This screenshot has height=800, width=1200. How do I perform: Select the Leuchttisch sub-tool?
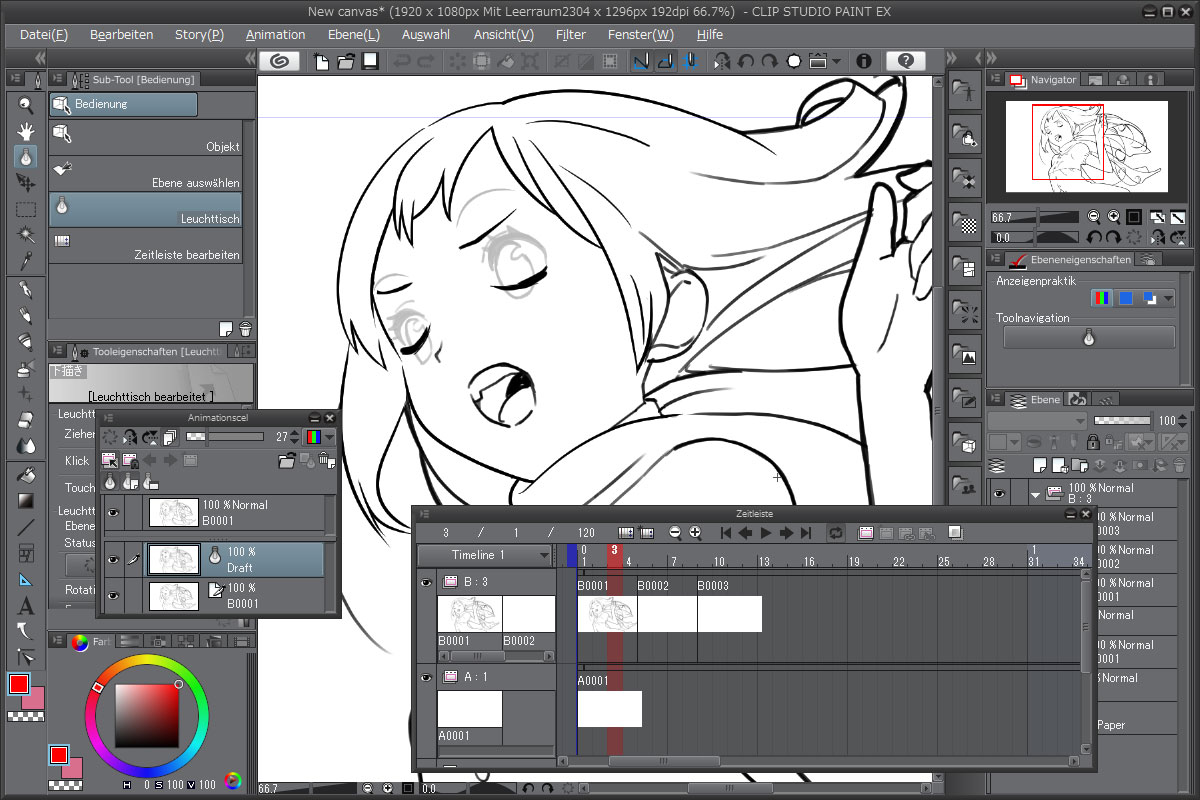coord(148,208)
